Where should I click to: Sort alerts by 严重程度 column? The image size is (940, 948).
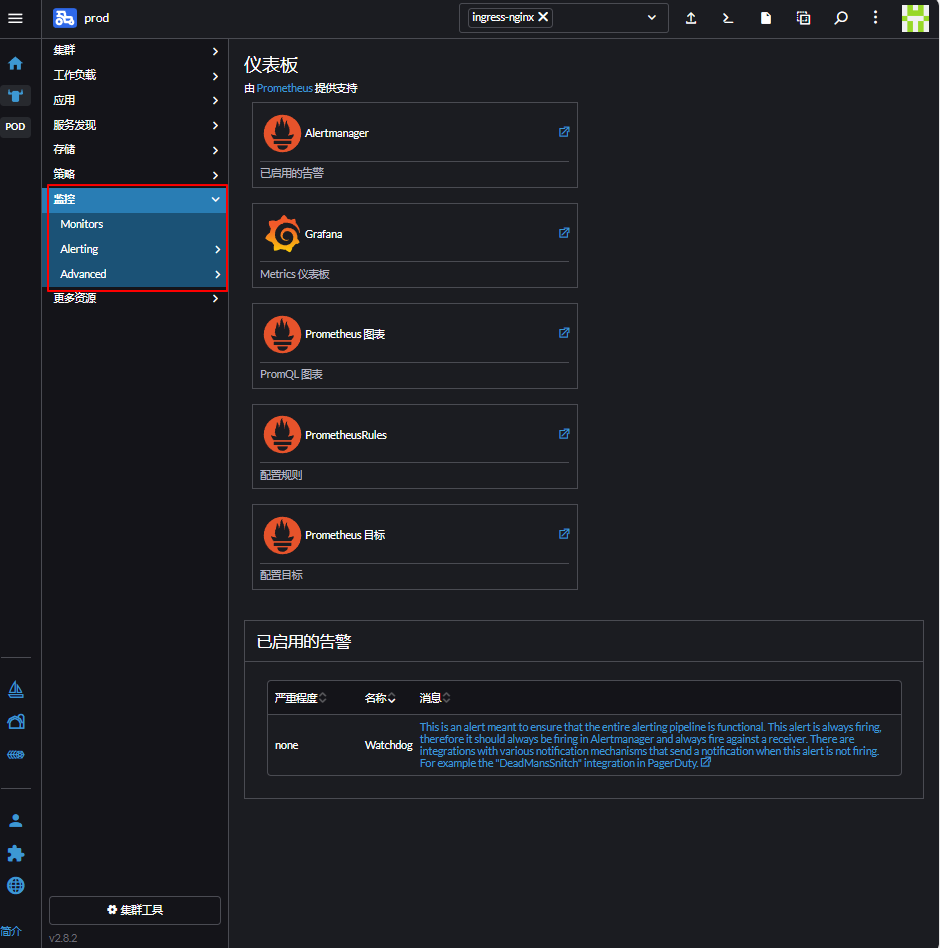coord(300,698)
